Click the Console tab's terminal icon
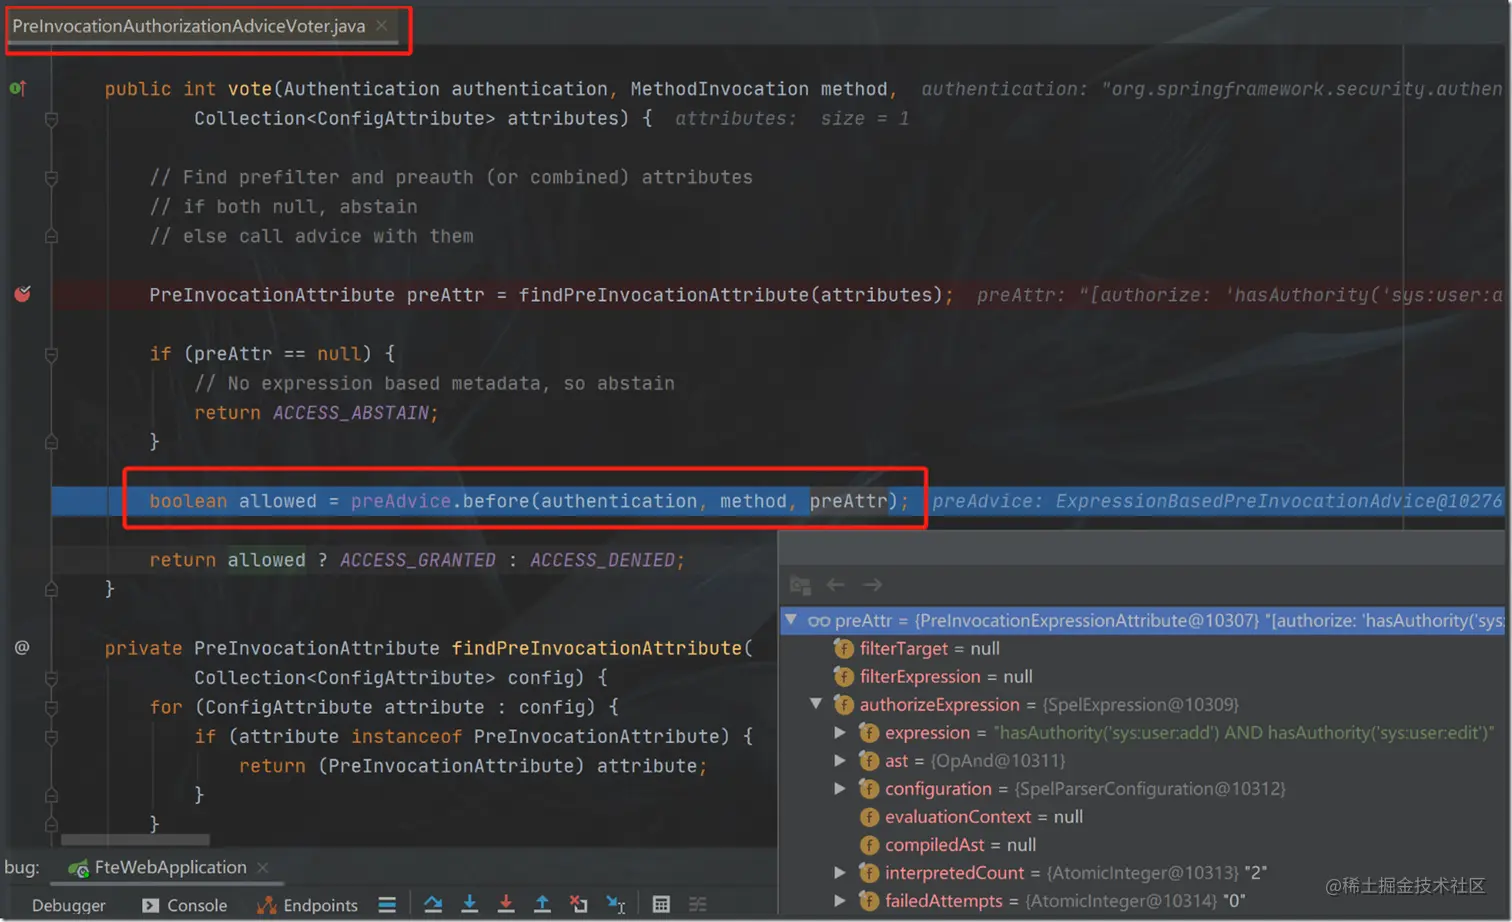This screenshot has width=1512, height=922. point(151,905)
